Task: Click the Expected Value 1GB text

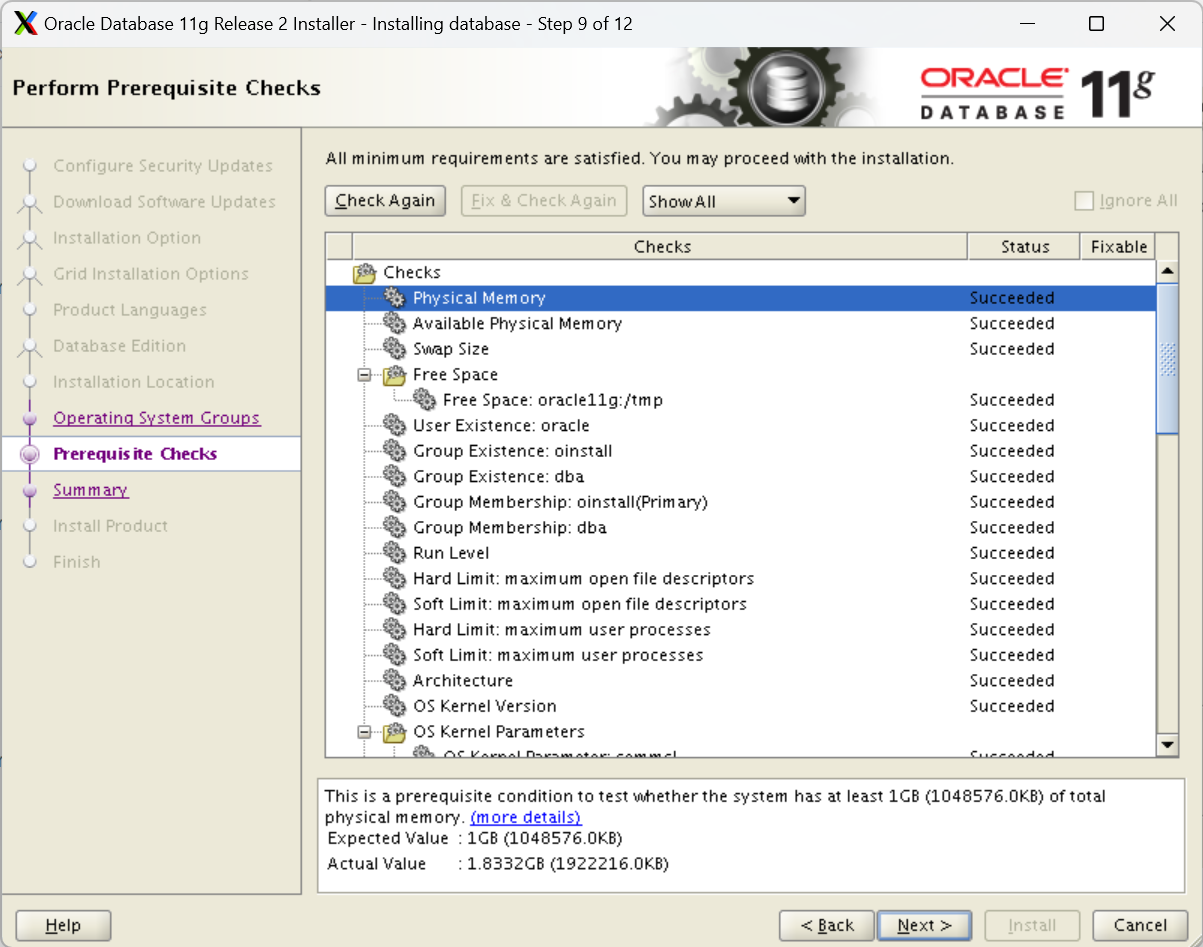Action: pyautogui.click(x=545, y=838)
